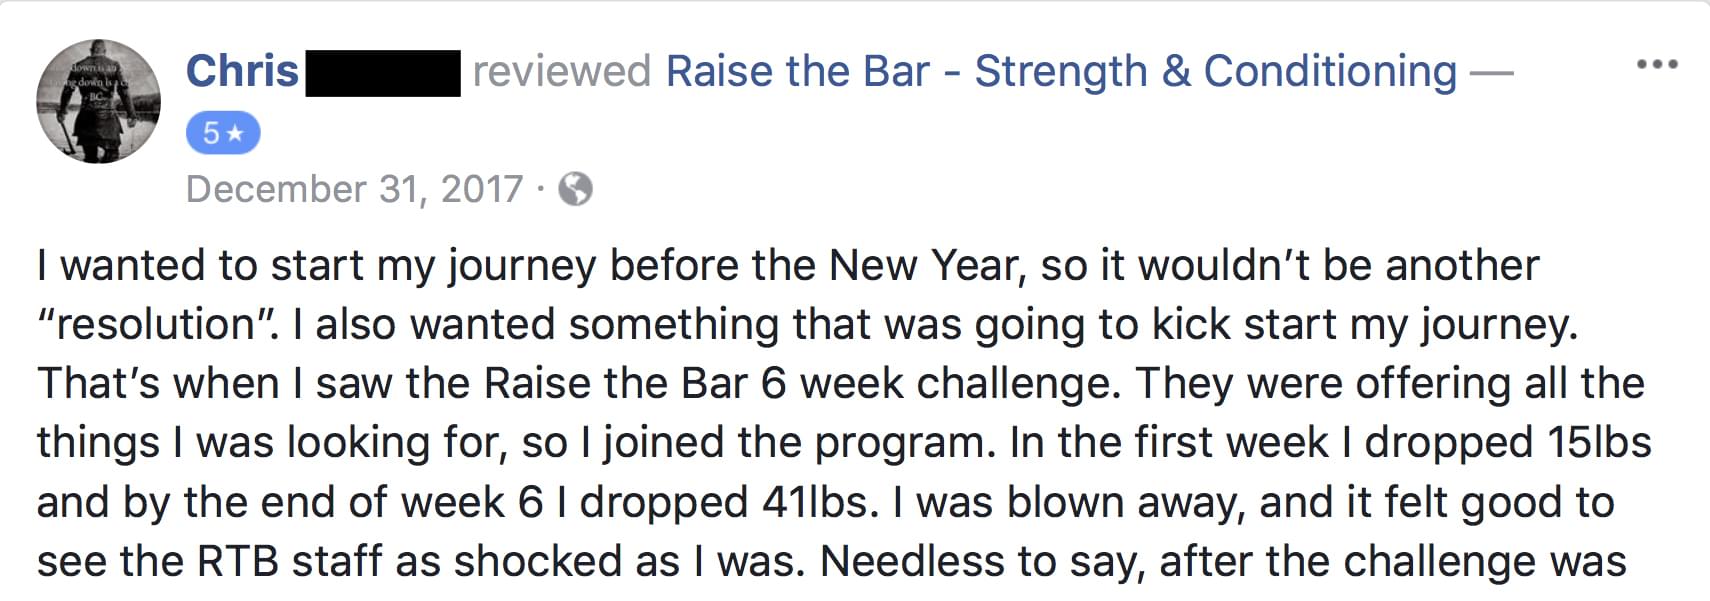The image size is (1710, 601).
Task: Open the December 31, 2017 timestamp permalink
Action: coord(354,189)
